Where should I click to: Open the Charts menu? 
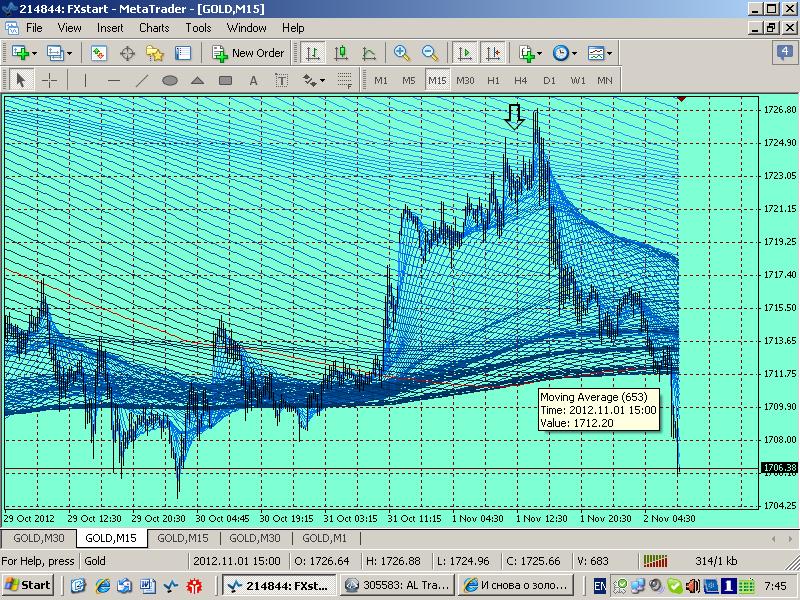(154, 28)
